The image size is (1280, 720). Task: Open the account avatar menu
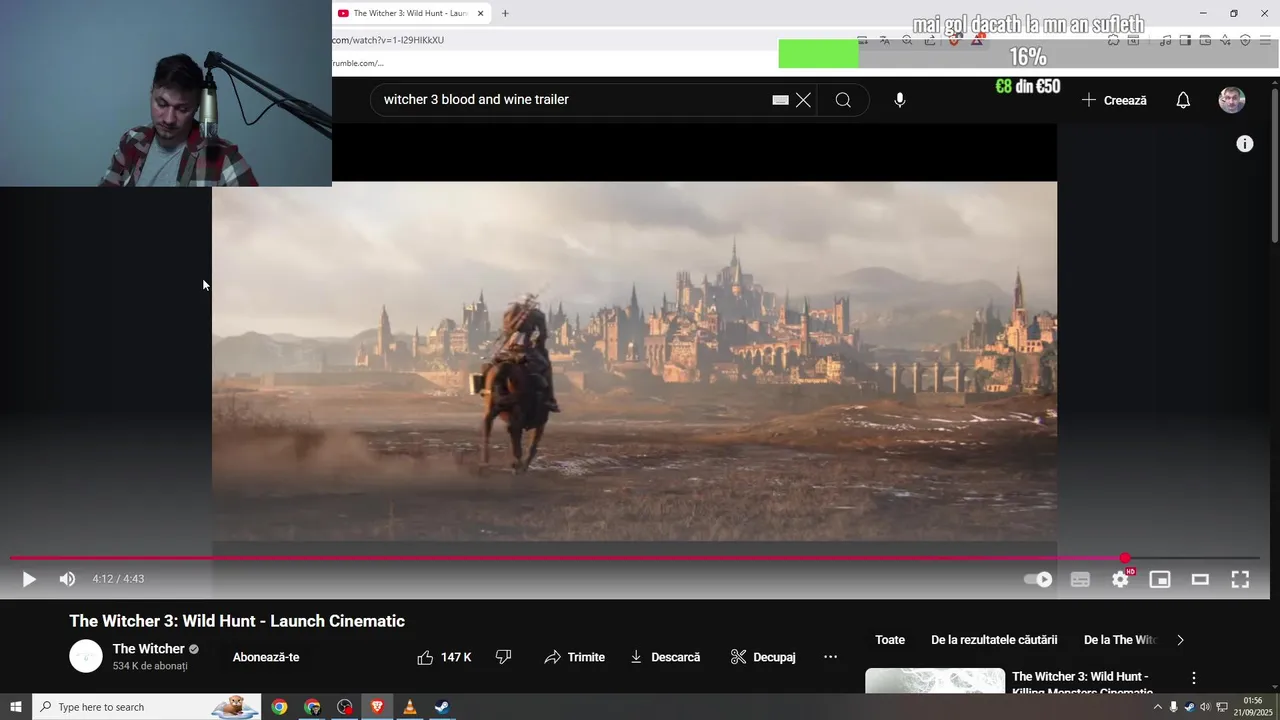[x=1232, y=100]
